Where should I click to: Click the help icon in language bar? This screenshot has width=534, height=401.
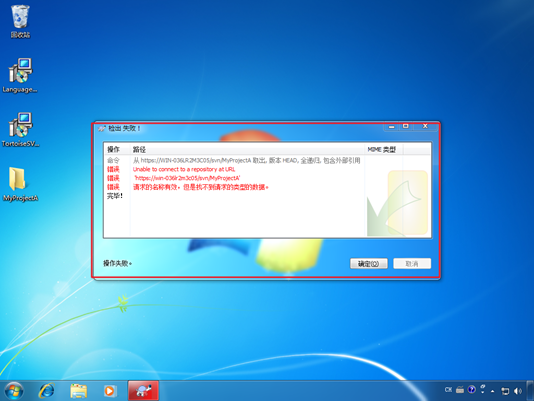pos(471,389)
